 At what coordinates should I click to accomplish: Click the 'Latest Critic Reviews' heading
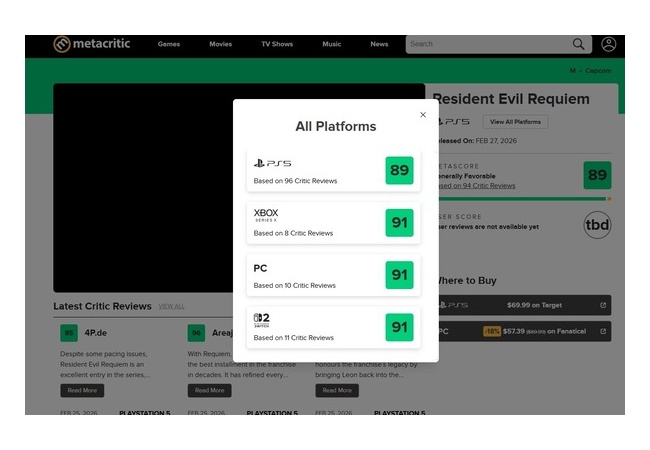tap(102, 306)
